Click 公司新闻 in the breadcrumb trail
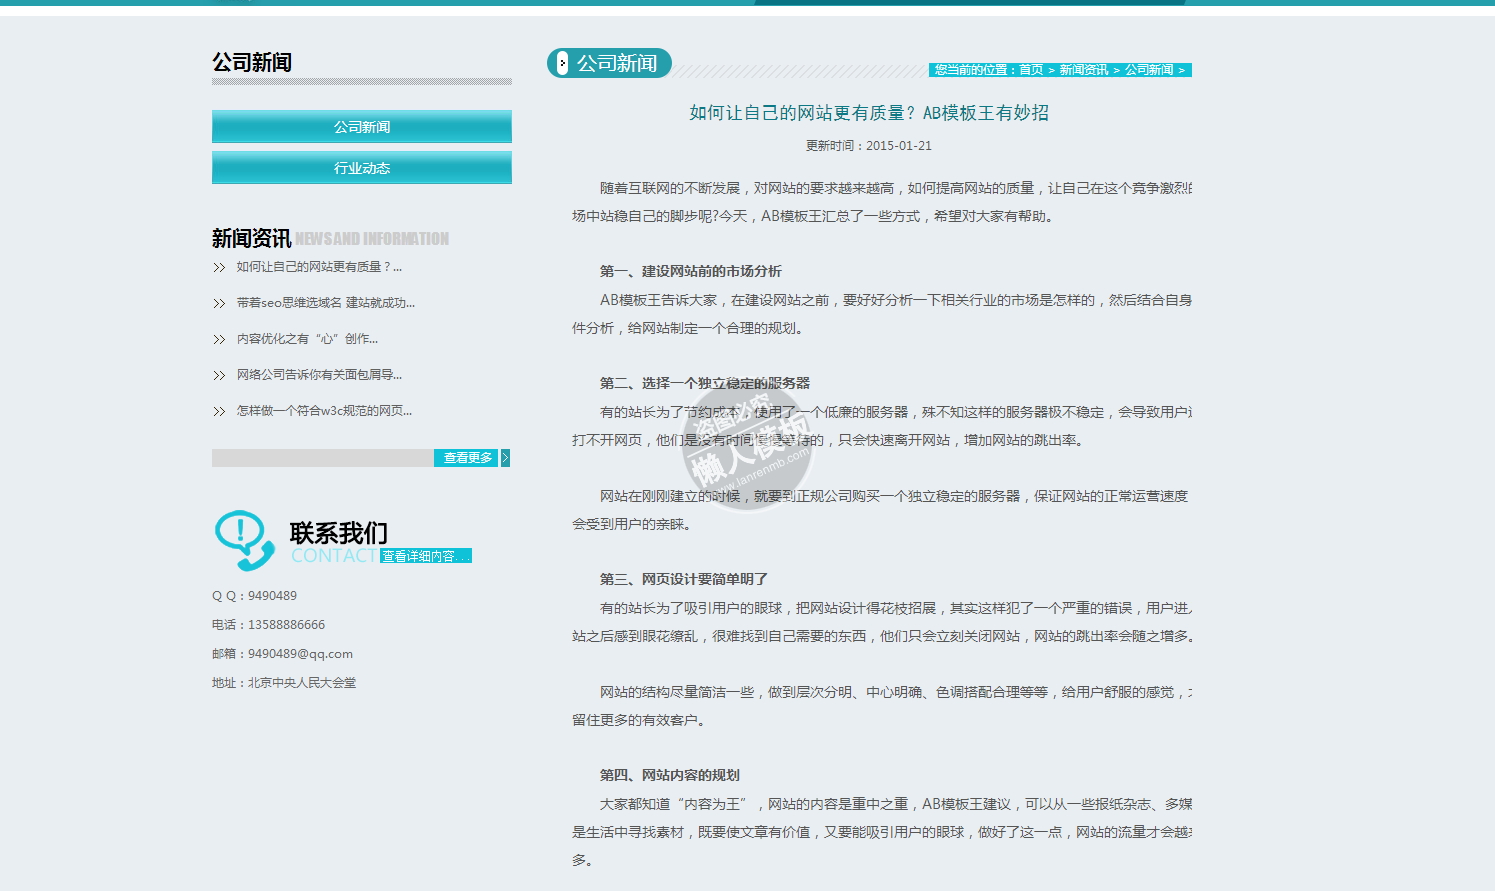Screen dimensions: 1495x891 pos(1149,70)
